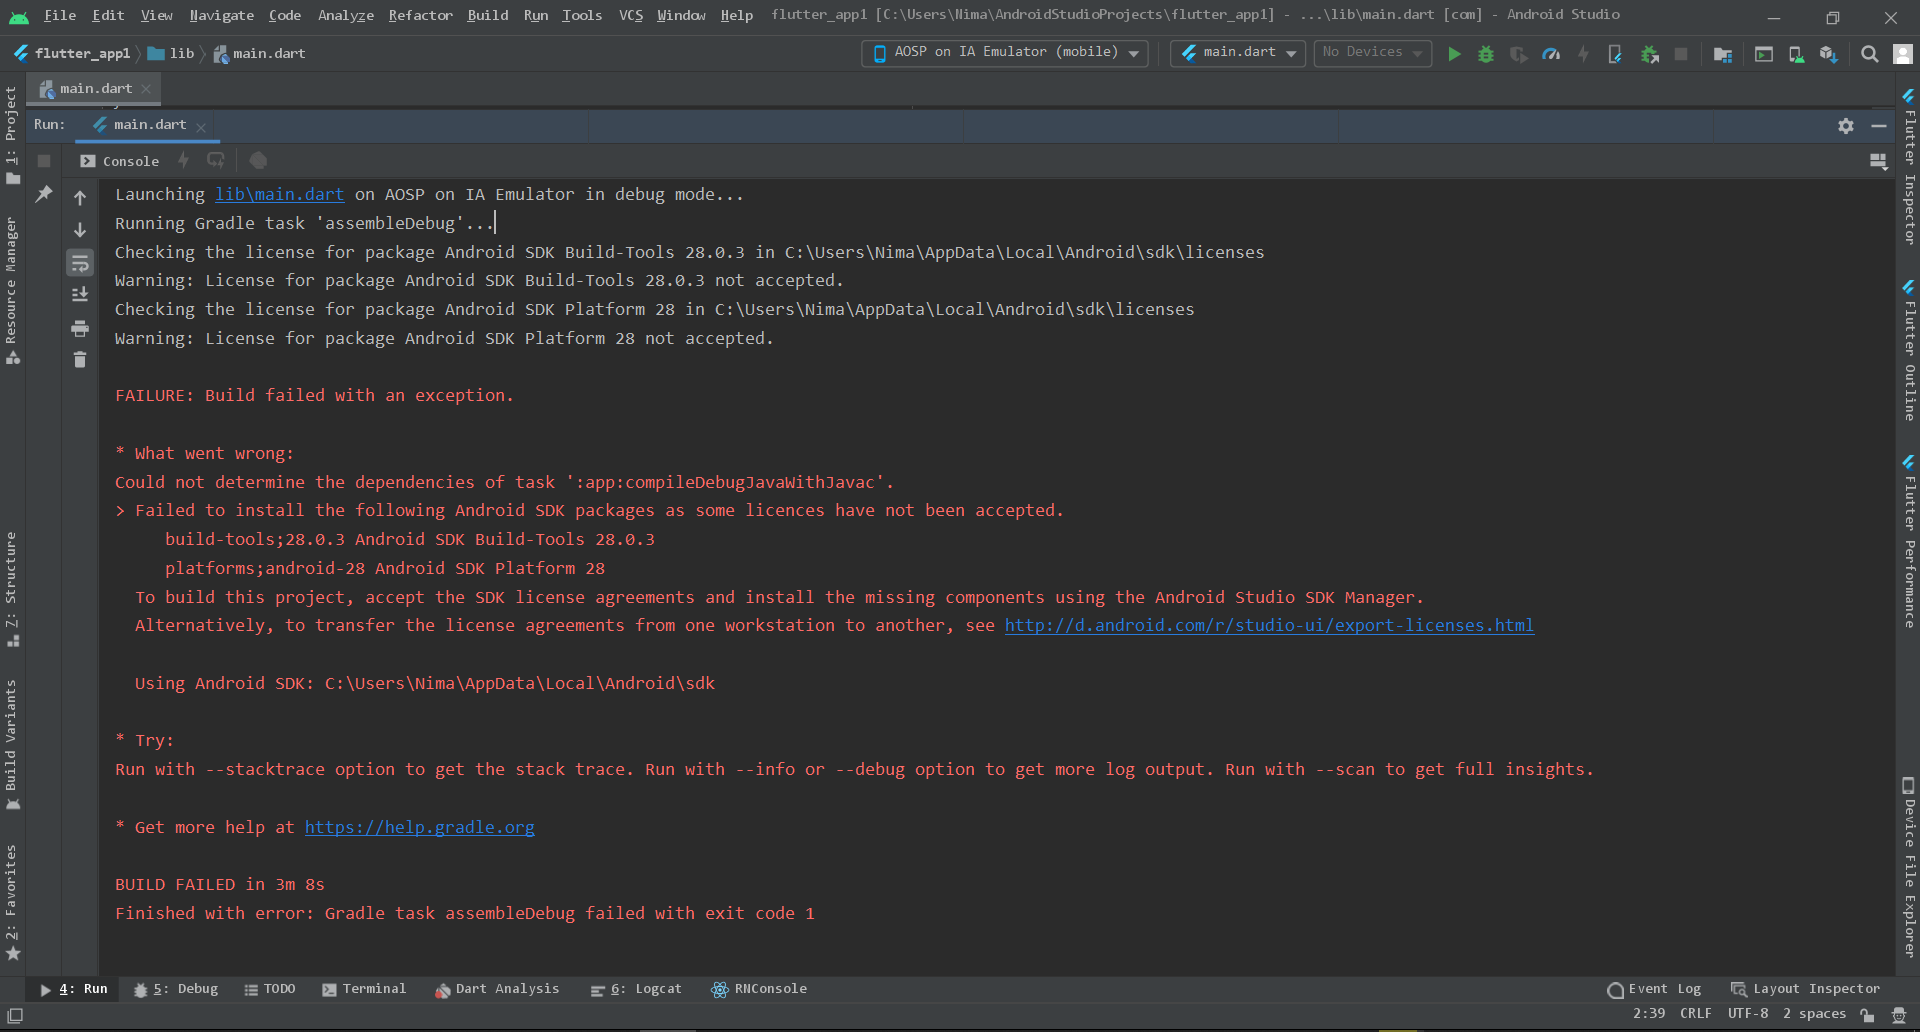The height and width of the screenshot is (1032, 1920).
Task: Start debugging with the green bug icon
Action: [x=1486, y=54]
